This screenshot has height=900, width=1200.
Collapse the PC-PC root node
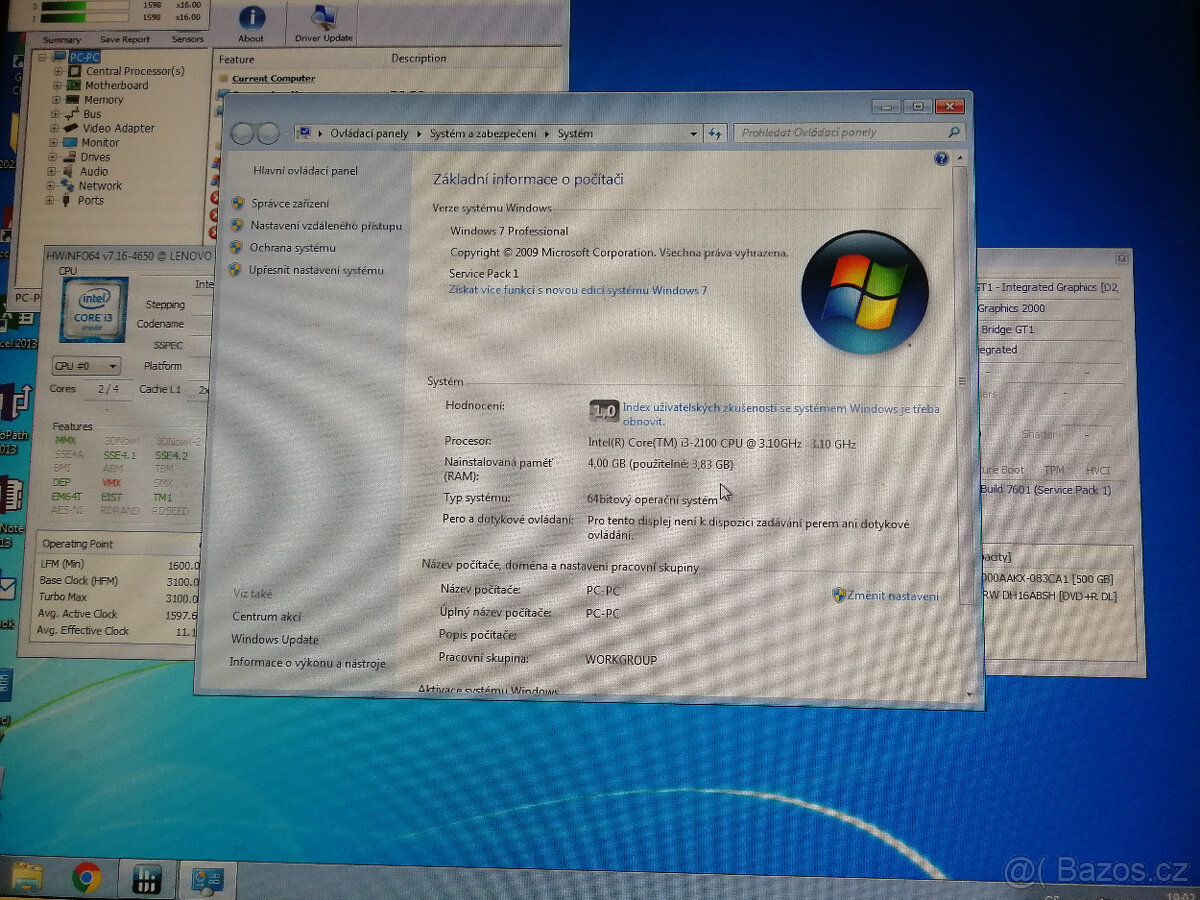(x=43, y=57)
